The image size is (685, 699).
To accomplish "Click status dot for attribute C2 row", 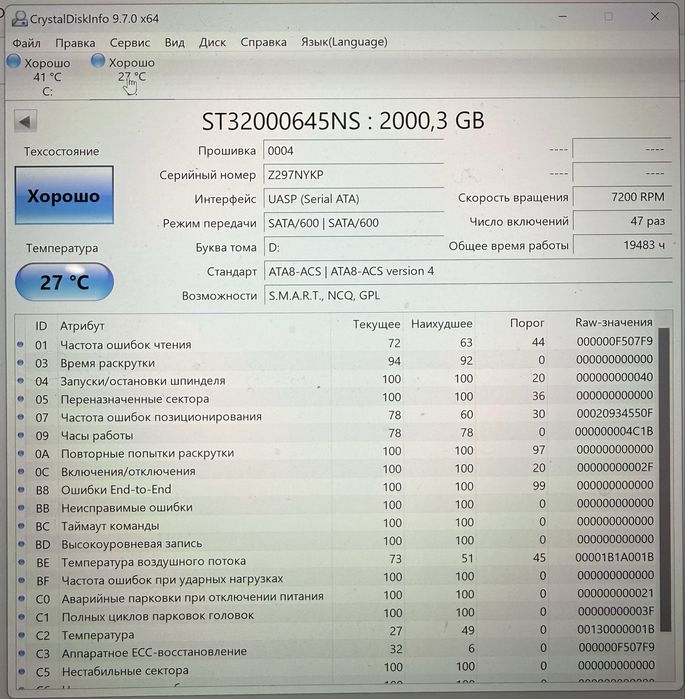I will pyautogui.click(x=21, y=634).
